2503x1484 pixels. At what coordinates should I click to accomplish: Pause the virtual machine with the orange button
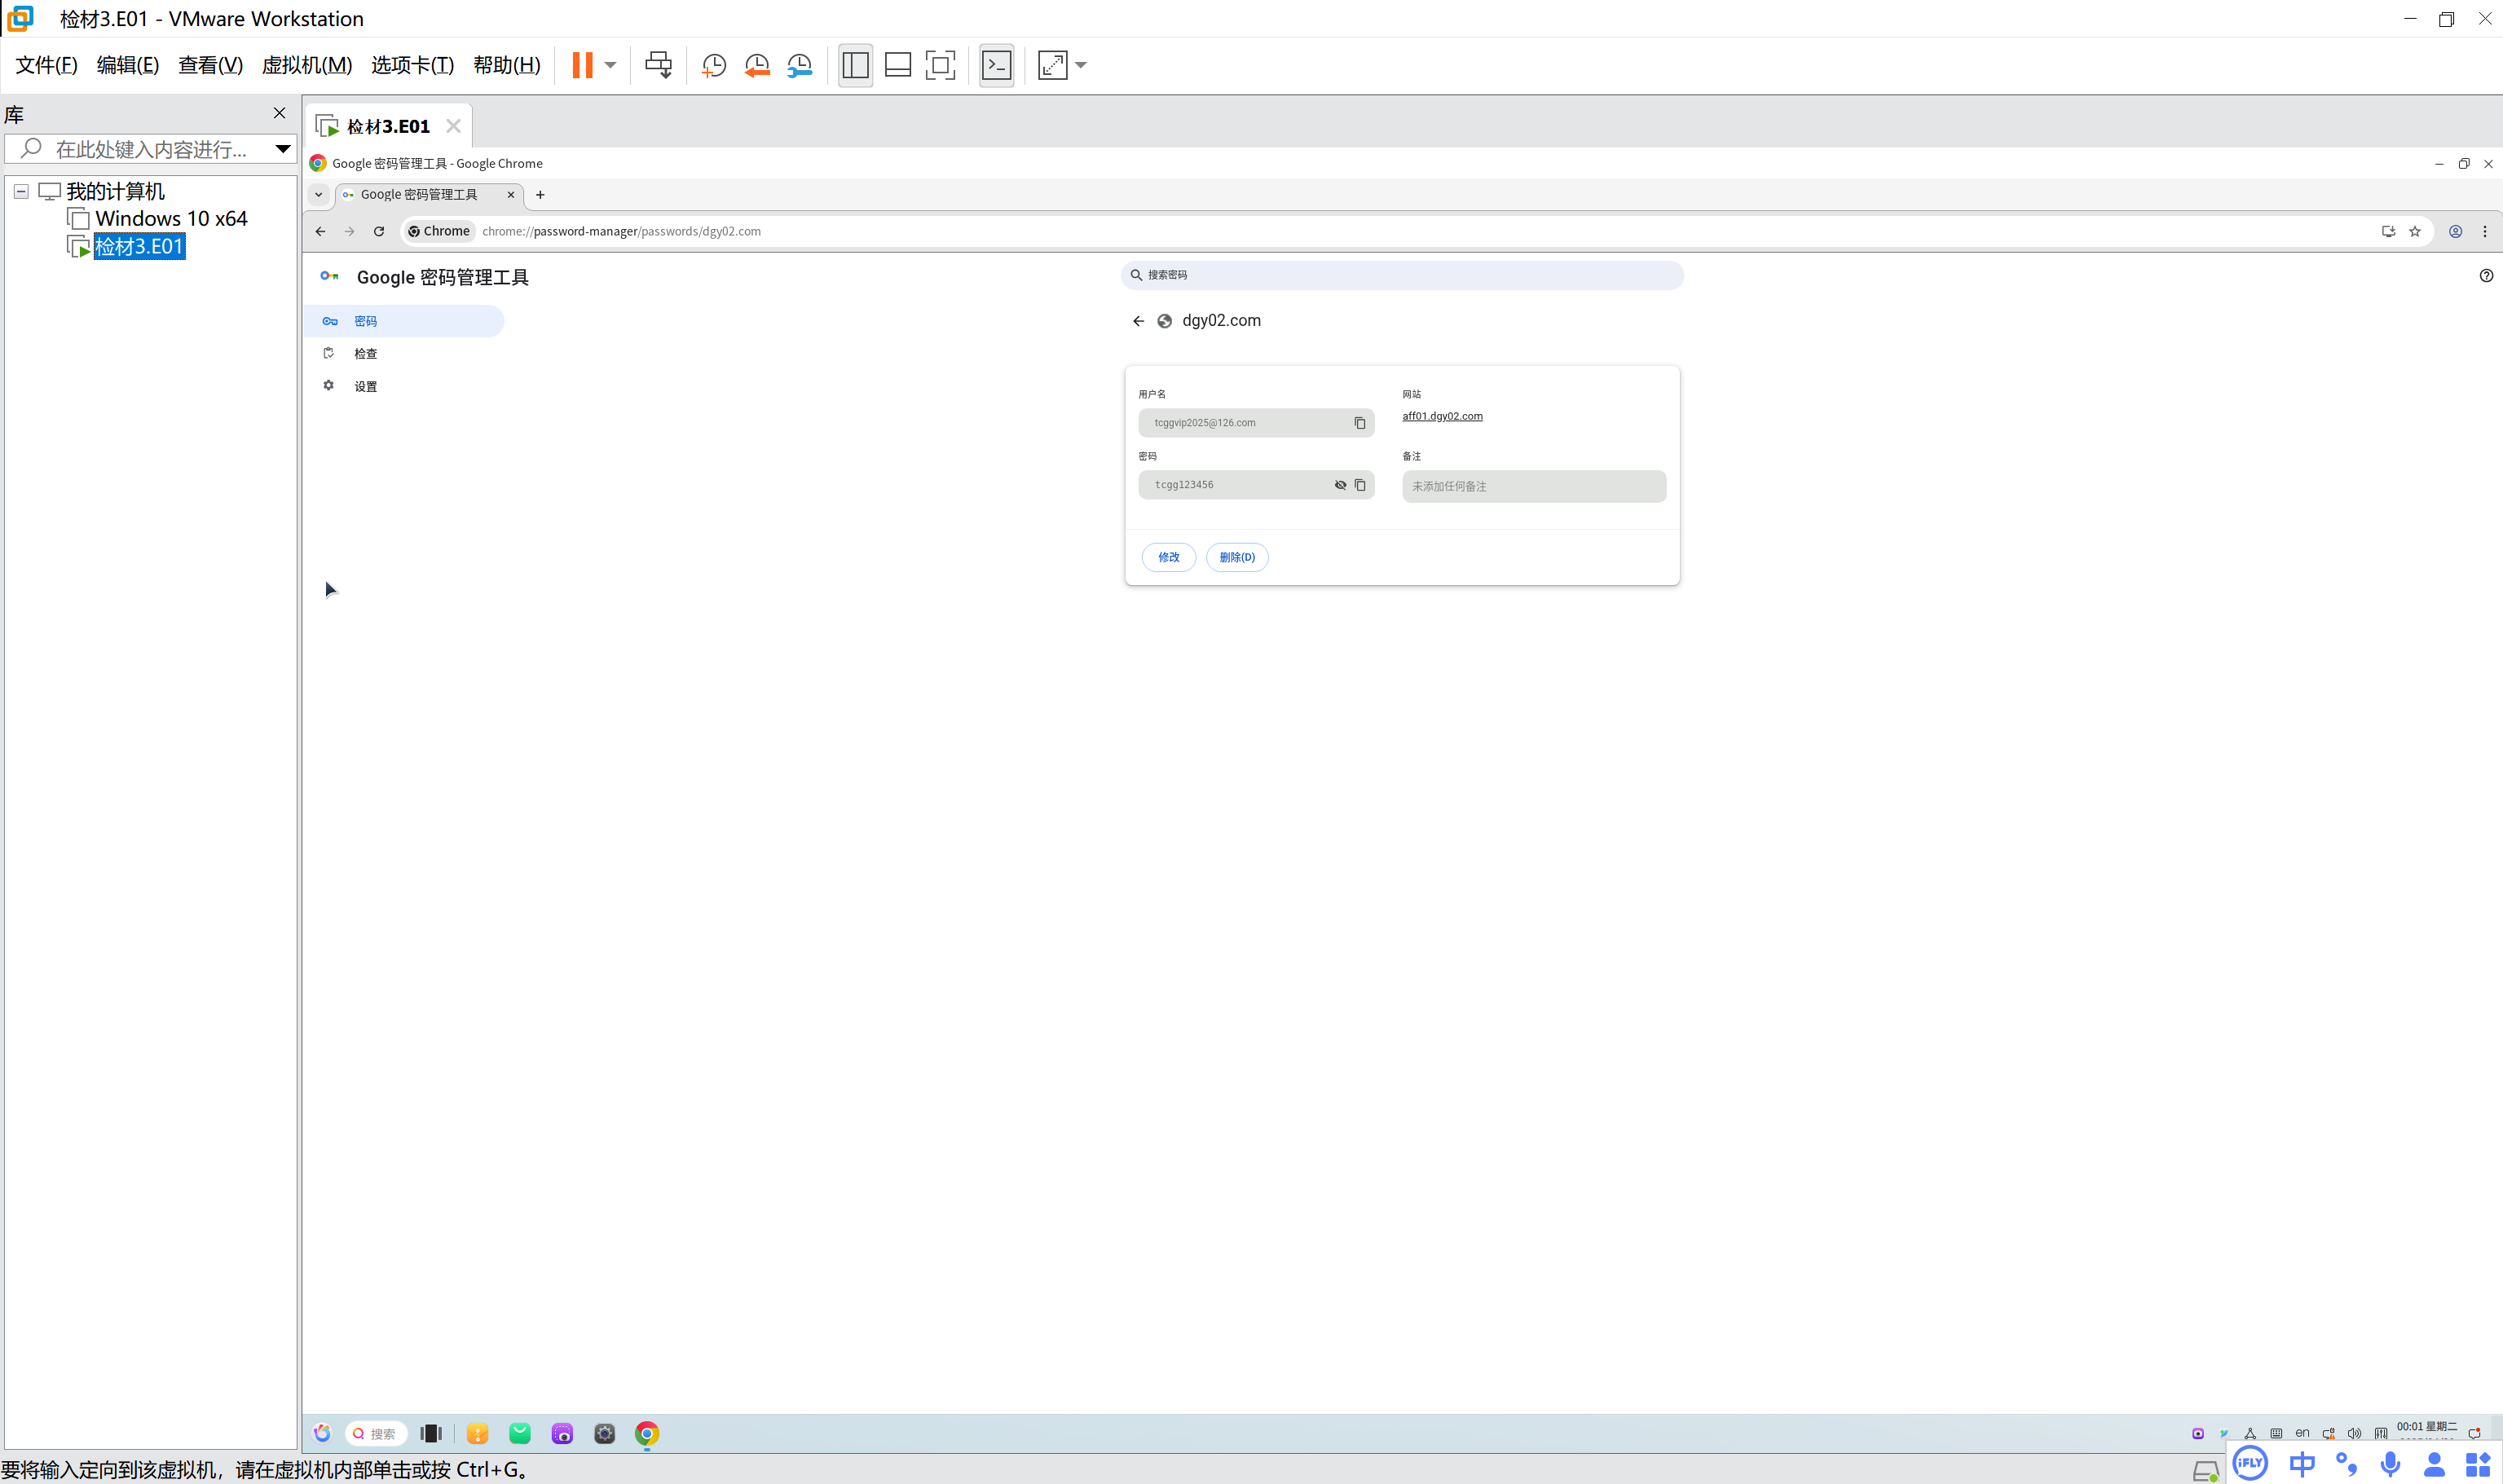[x=582, y=65]
